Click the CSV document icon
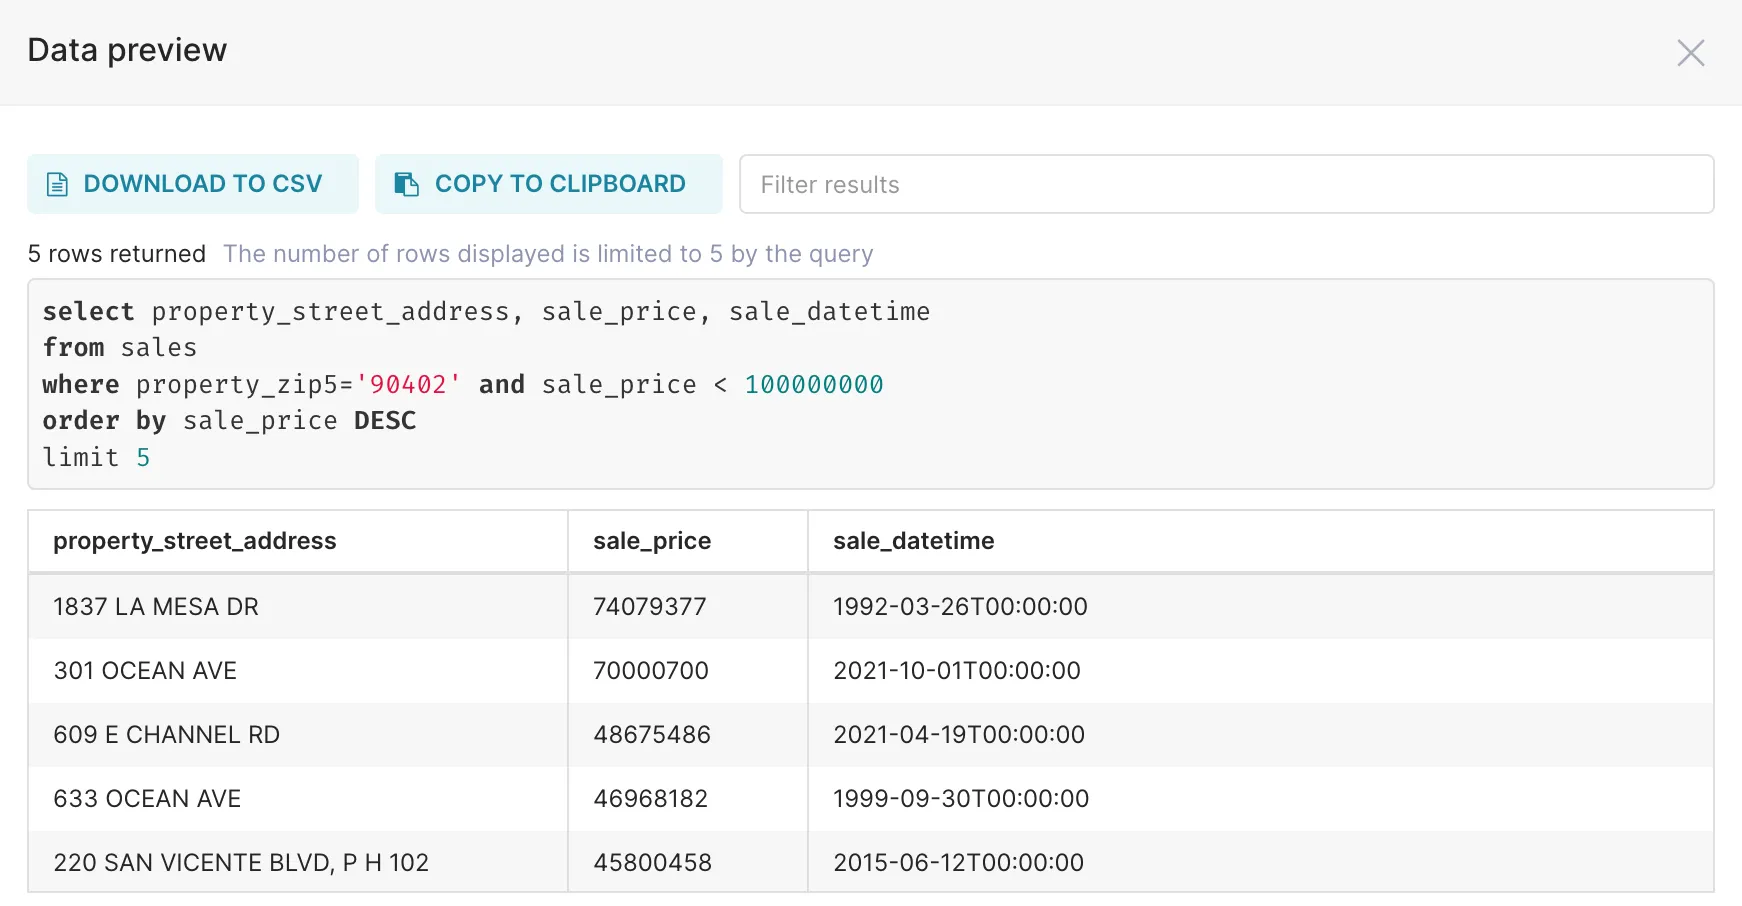 click(x=58, y=184)
